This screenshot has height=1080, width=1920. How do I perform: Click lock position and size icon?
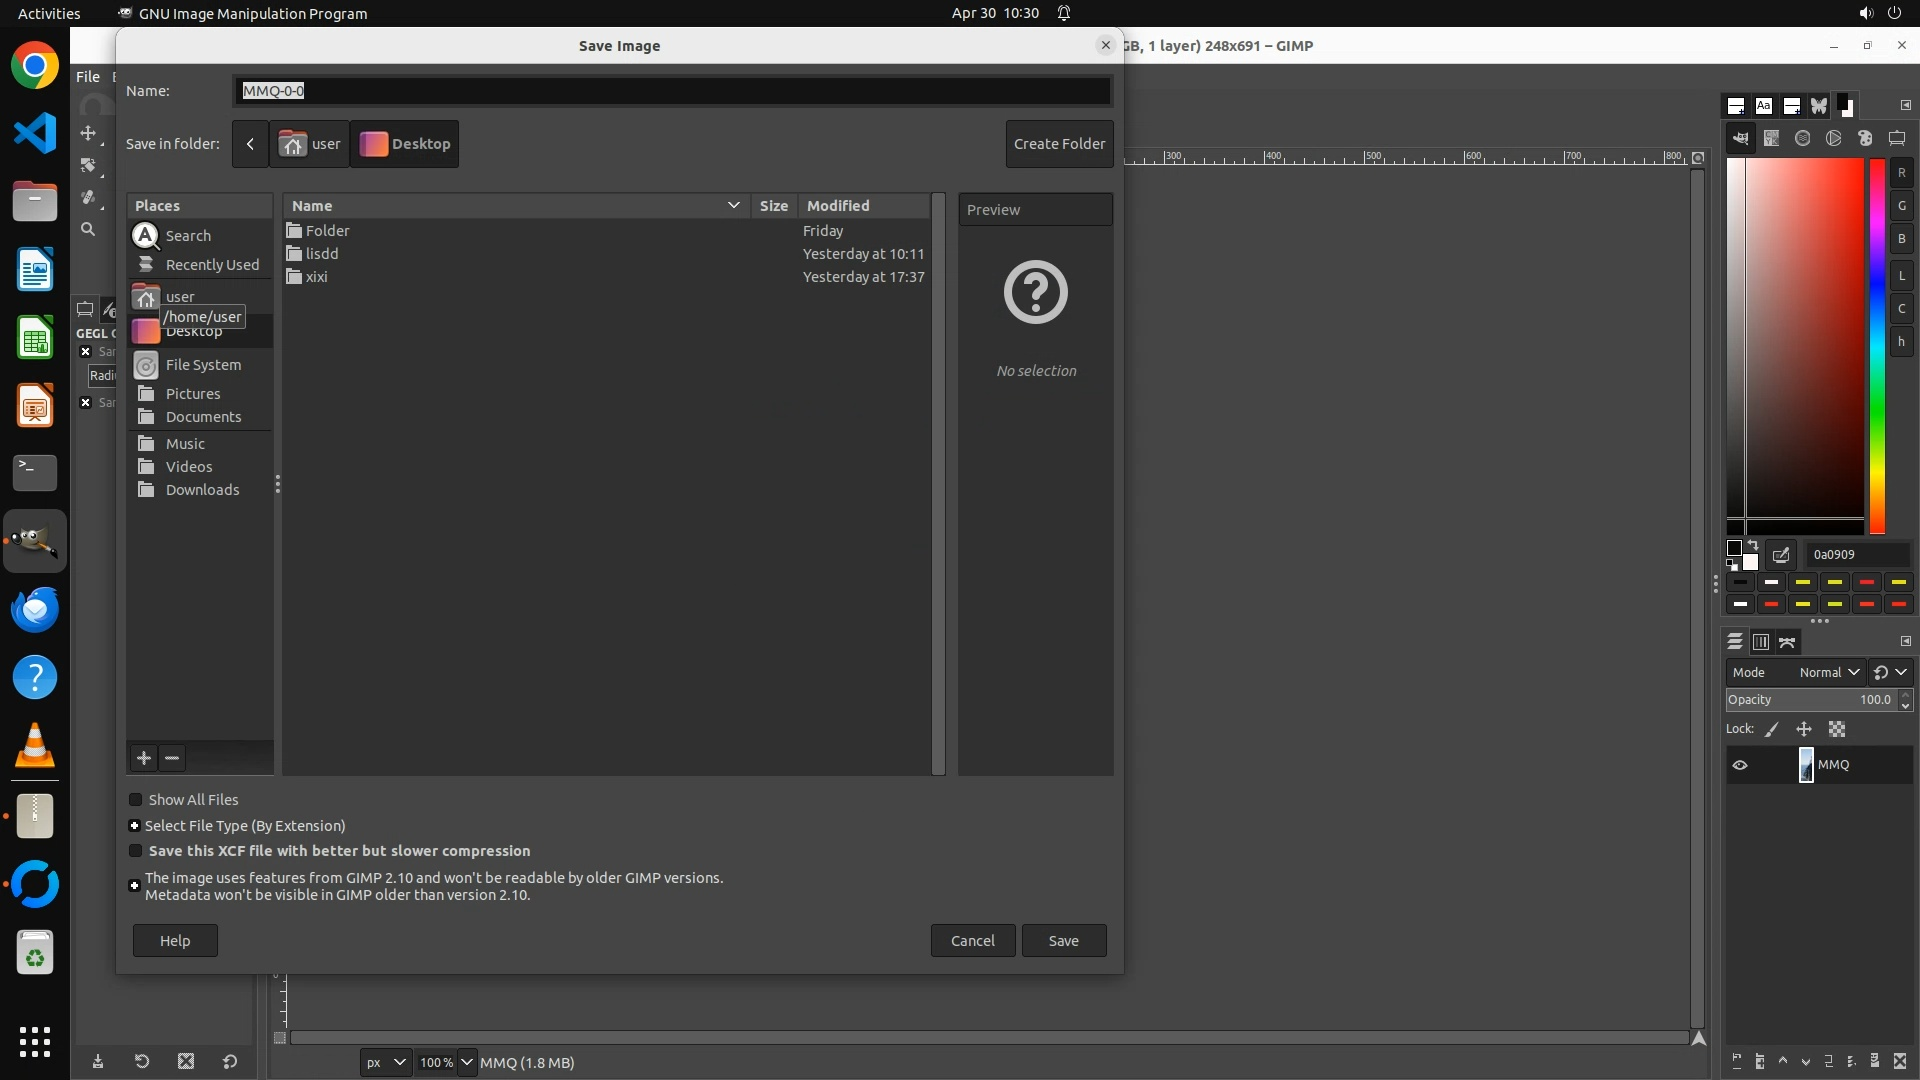click(1804, 730)
